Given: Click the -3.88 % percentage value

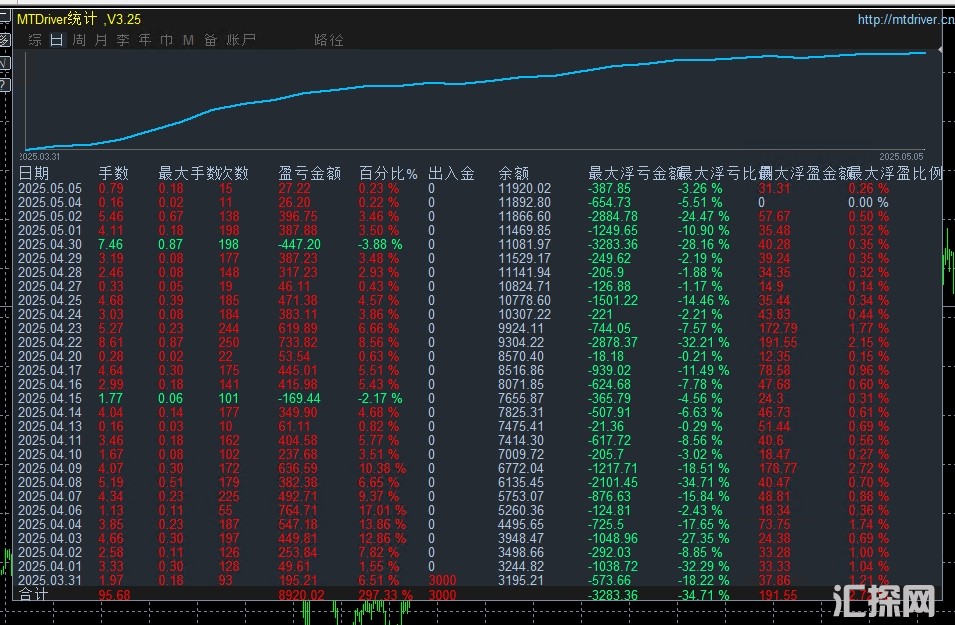Looking at the screenshot, I should pyautogui.click(x=380, y=244).
